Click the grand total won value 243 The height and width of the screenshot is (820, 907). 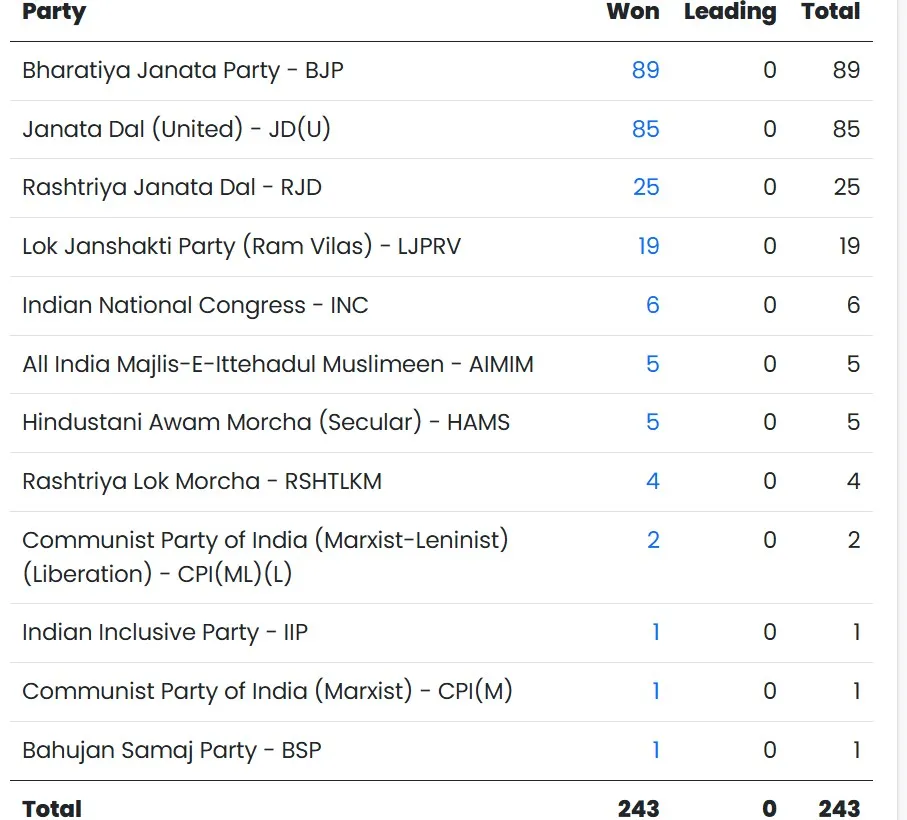638,808
